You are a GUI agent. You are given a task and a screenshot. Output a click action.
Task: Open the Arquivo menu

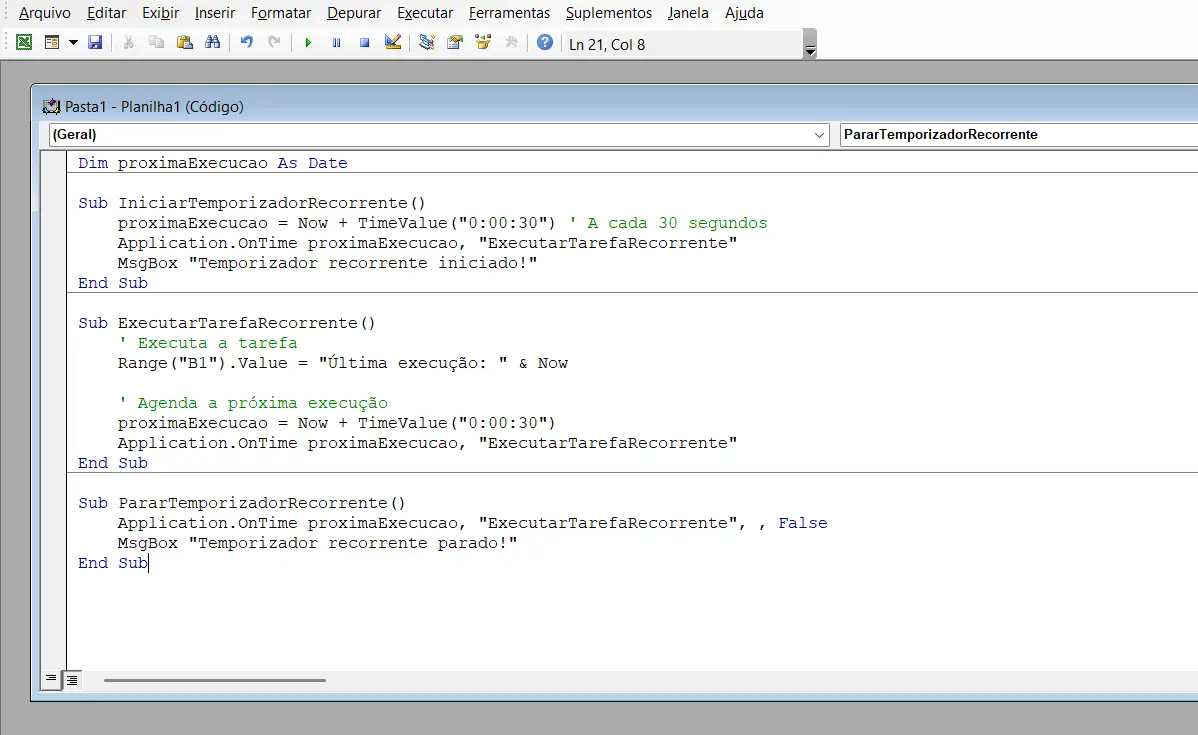[44, 13]
